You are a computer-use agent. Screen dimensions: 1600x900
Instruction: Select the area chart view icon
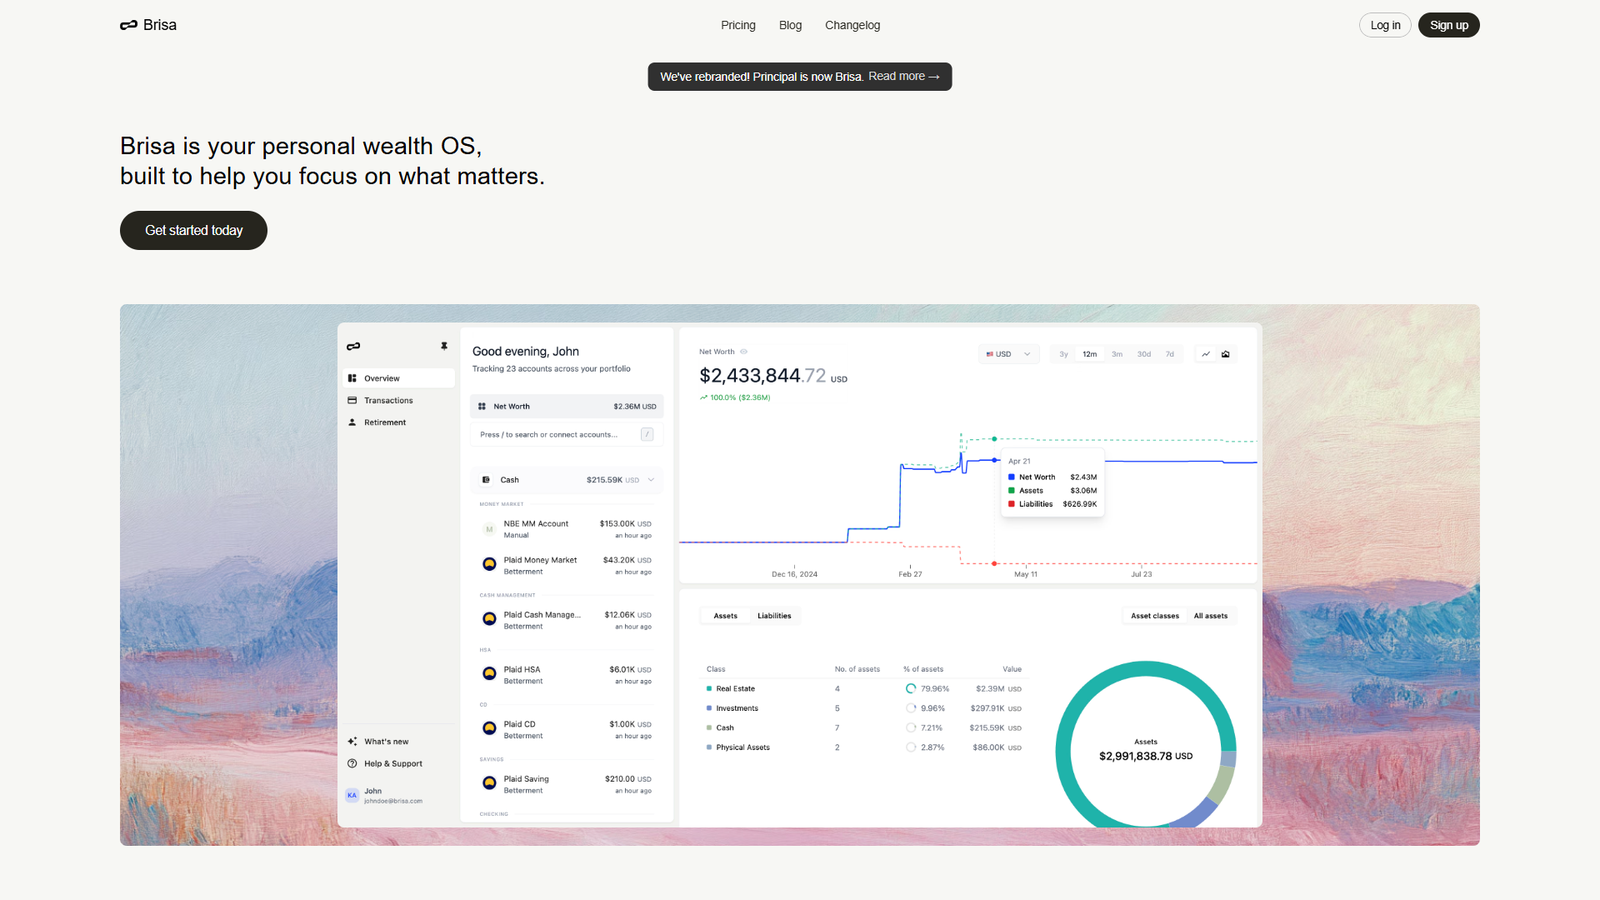pyautogui.click(x=1226, y=354)
